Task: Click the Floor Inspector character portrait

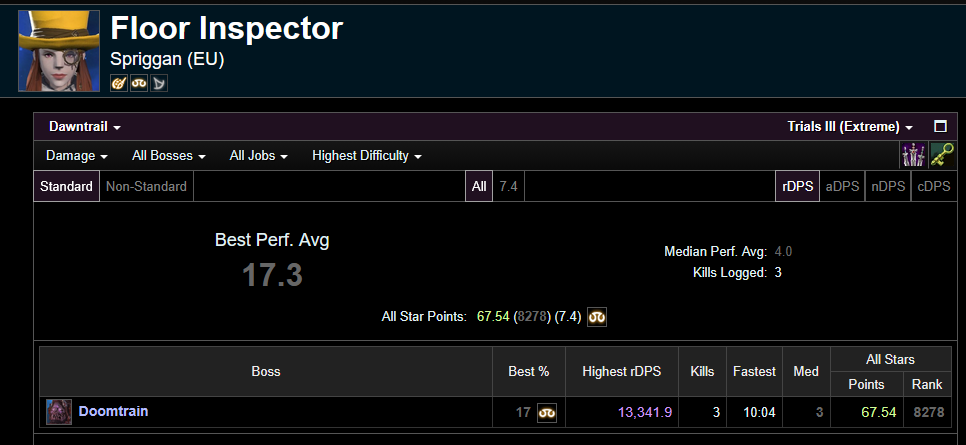Action: coord(59,51)
